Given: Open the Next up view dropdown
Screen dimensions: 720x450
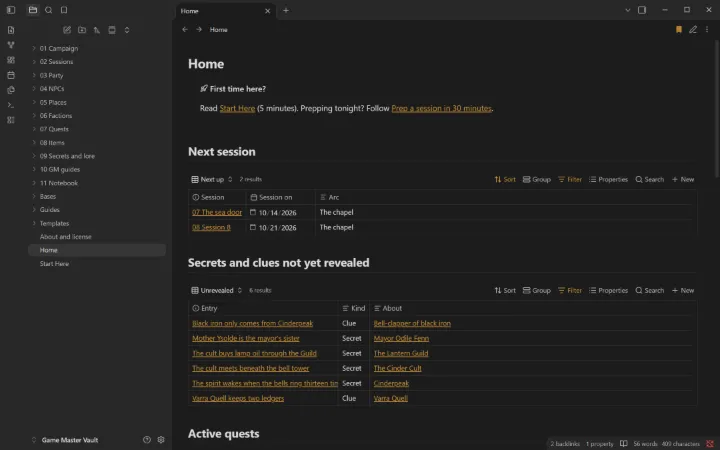Looking at the screenshot, I should point(212,180).
